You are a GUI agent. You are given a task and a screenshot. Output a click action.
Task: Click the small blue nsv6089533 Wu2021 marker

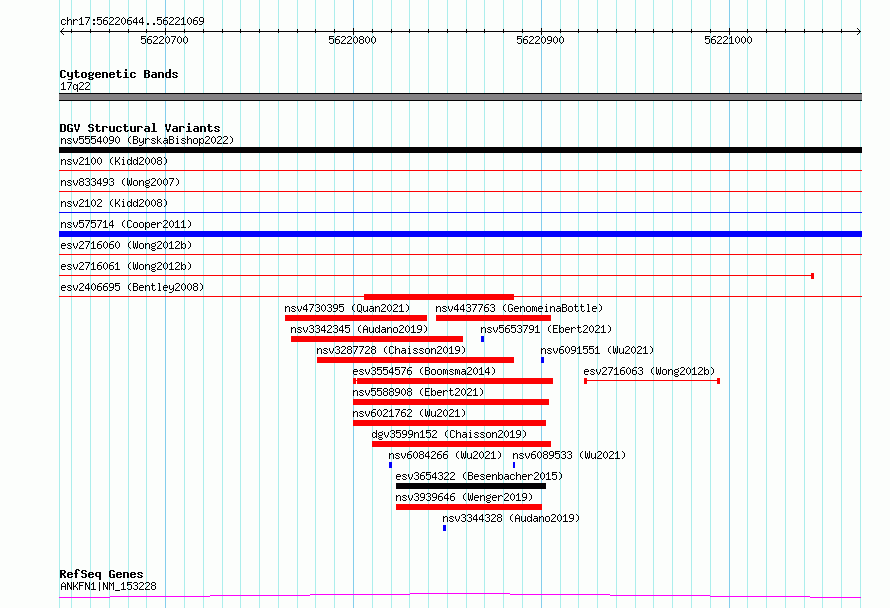coord(514,465)
